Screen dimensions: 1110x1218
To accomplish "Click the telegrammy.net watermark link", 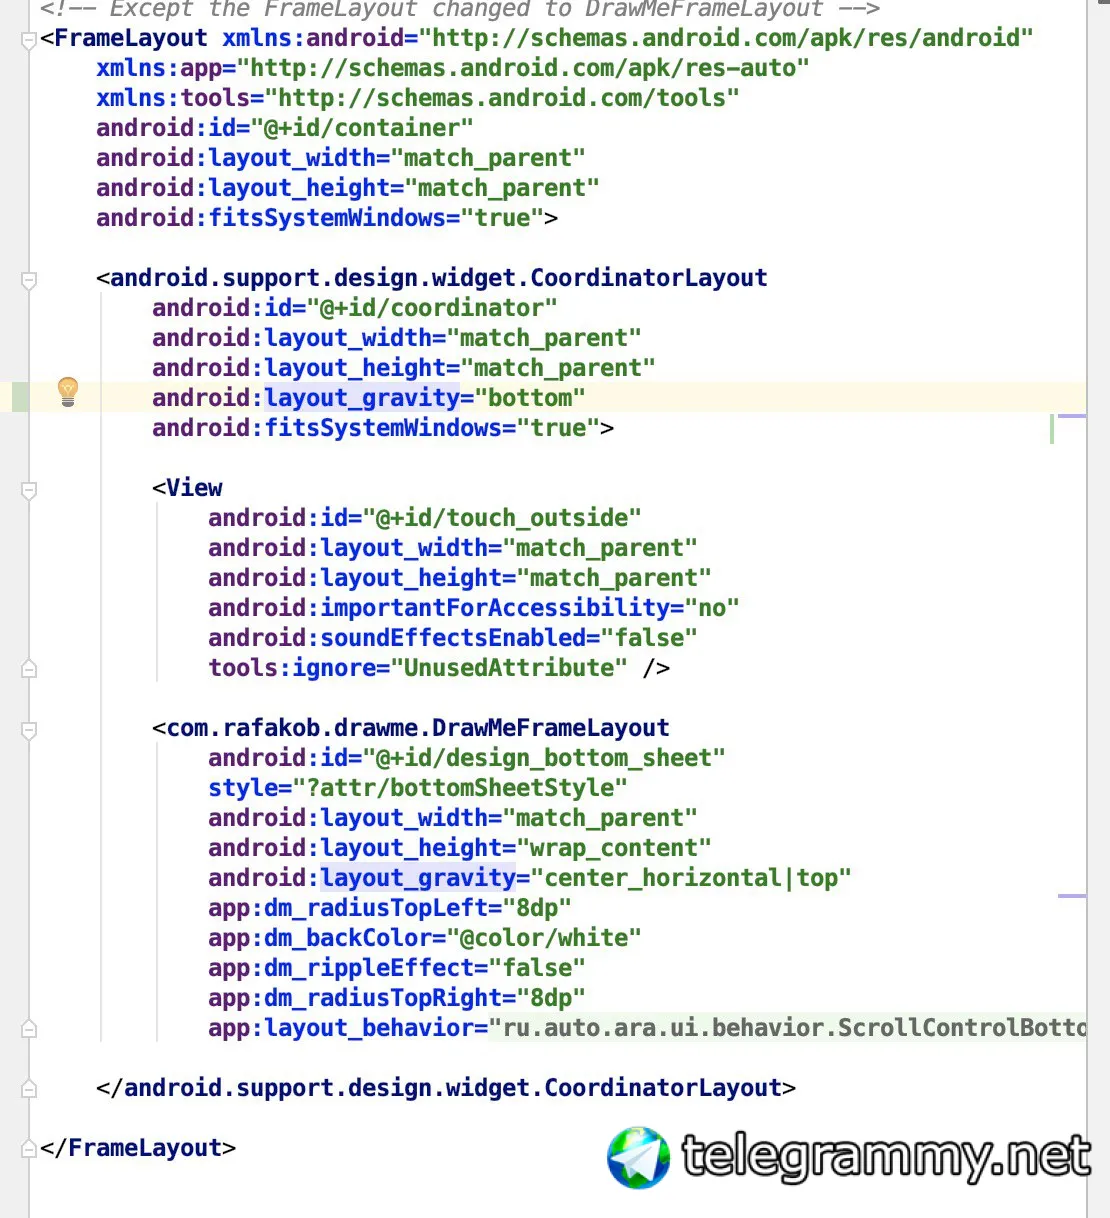I will pos(886,1158).
